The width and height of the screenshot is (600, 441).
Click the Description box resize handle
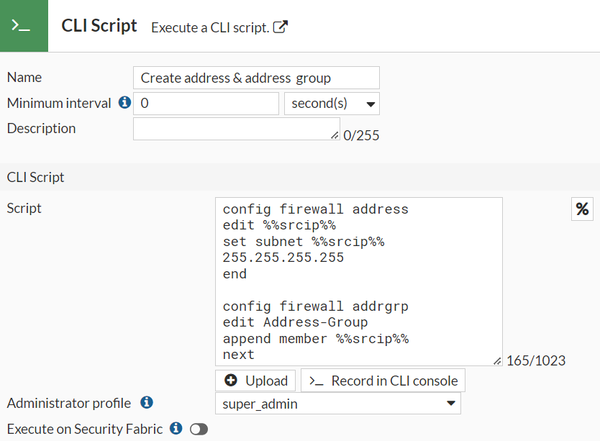[x=335, y=136]
